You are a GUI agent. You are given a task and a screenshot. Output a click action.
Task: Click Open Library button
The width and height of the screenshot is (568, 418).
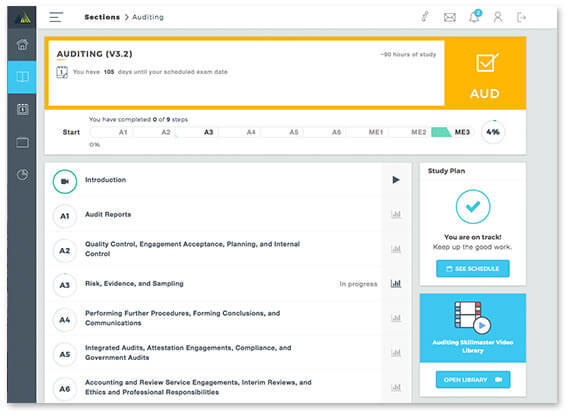(473, 380)
